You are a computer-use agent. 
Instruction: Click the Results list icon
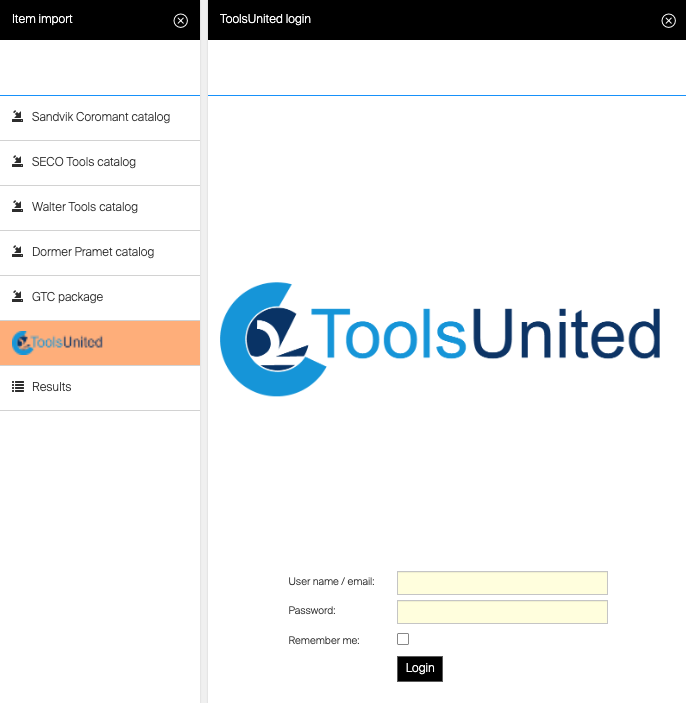pos(17,387)
